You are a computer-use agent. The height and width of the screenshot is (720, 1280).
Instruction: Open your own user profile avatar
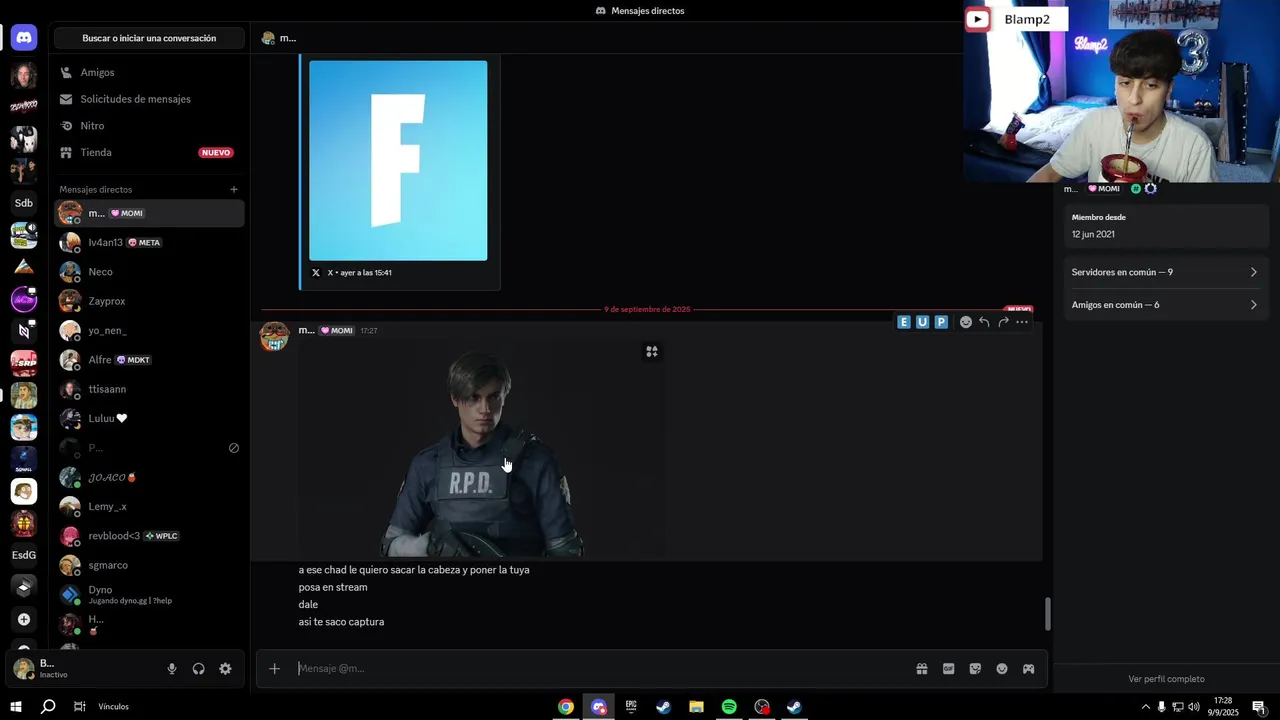pyautogui.click(x=24, y=668)
